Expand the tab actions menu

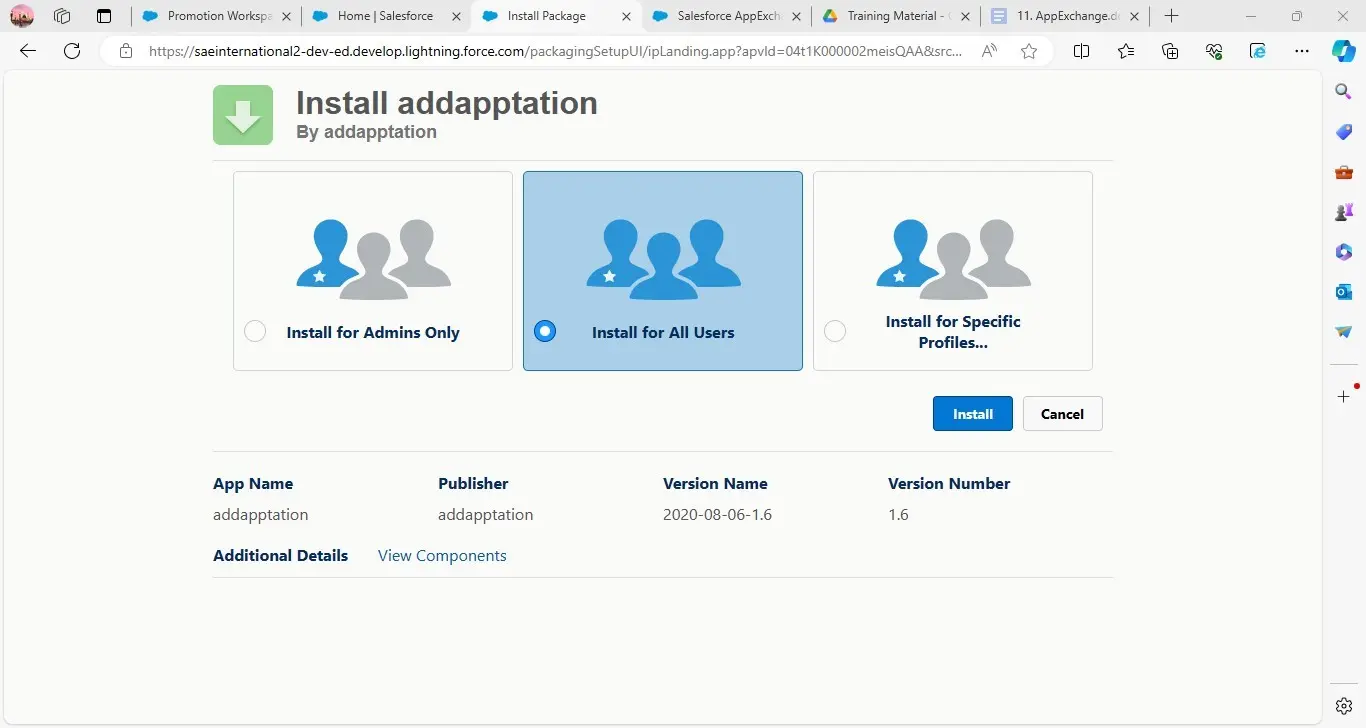click(x=104, y=16)
